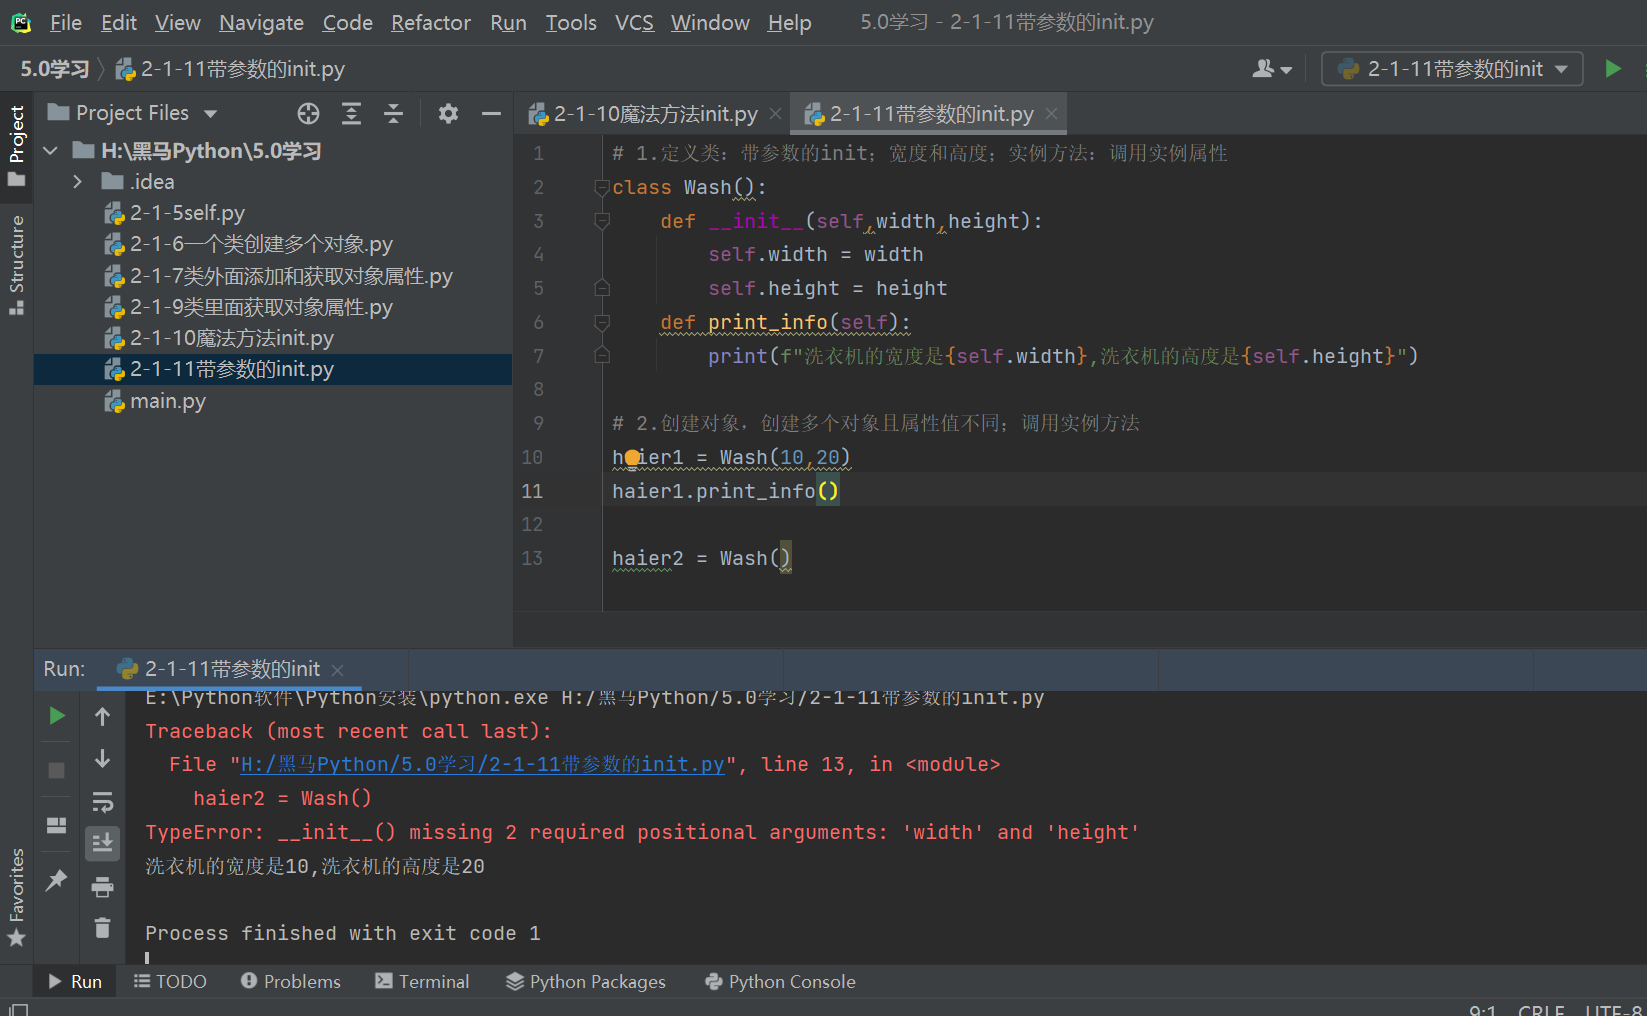Click the down-arrow stack trace icon

coord(102,759)
